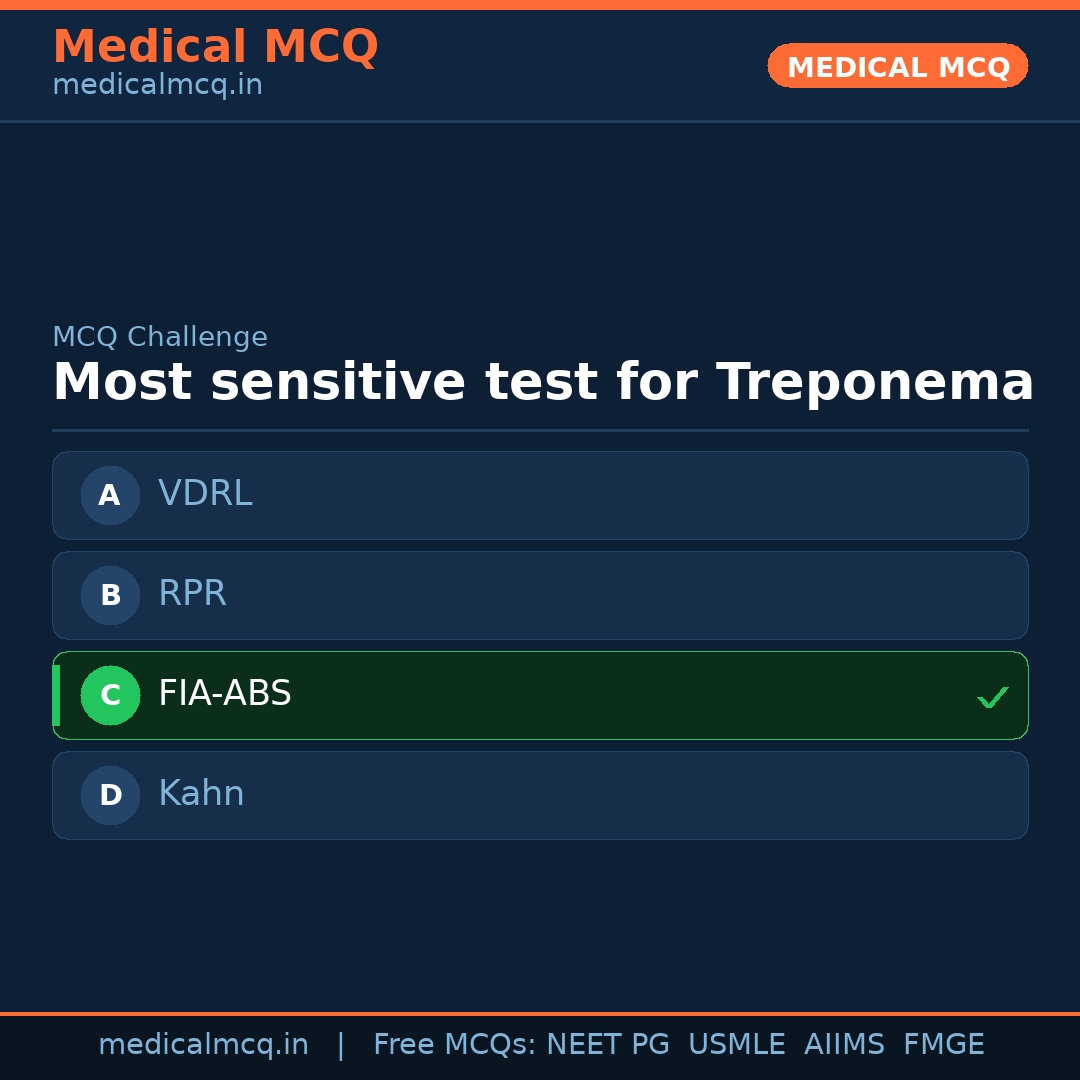Select USMLE in the footer
Viewport: 1080px width, 1080px height.
pyautogui.click(x=736, y=1045)
